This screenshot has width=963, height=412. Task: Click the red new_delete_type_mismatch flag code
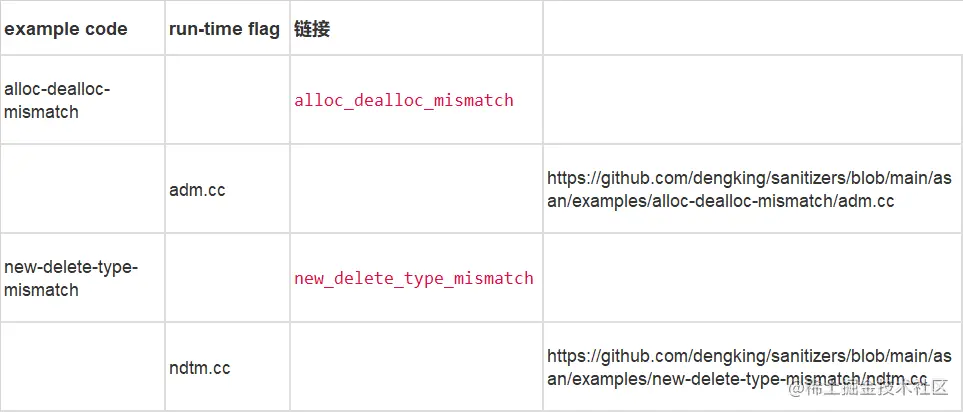click(x=414, y=278)
